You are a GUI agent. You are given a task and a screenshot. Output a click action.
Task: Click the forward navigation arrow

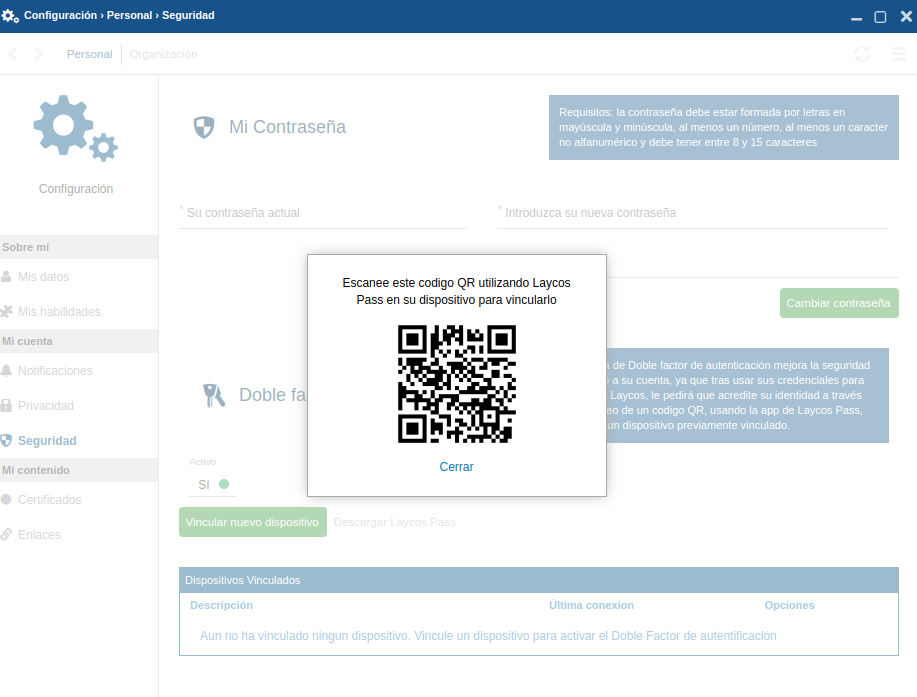pyautogui.click(x=39, y=54)
